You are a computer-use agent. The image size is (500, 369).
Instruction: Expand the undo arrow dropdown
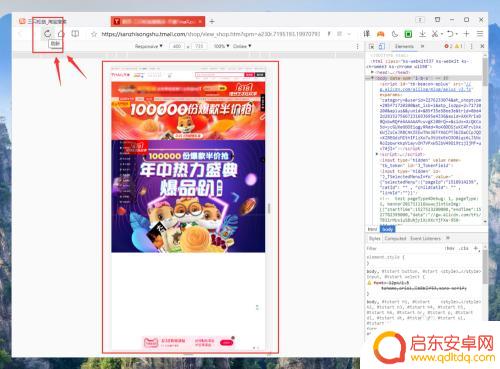[x=457, y=34]
